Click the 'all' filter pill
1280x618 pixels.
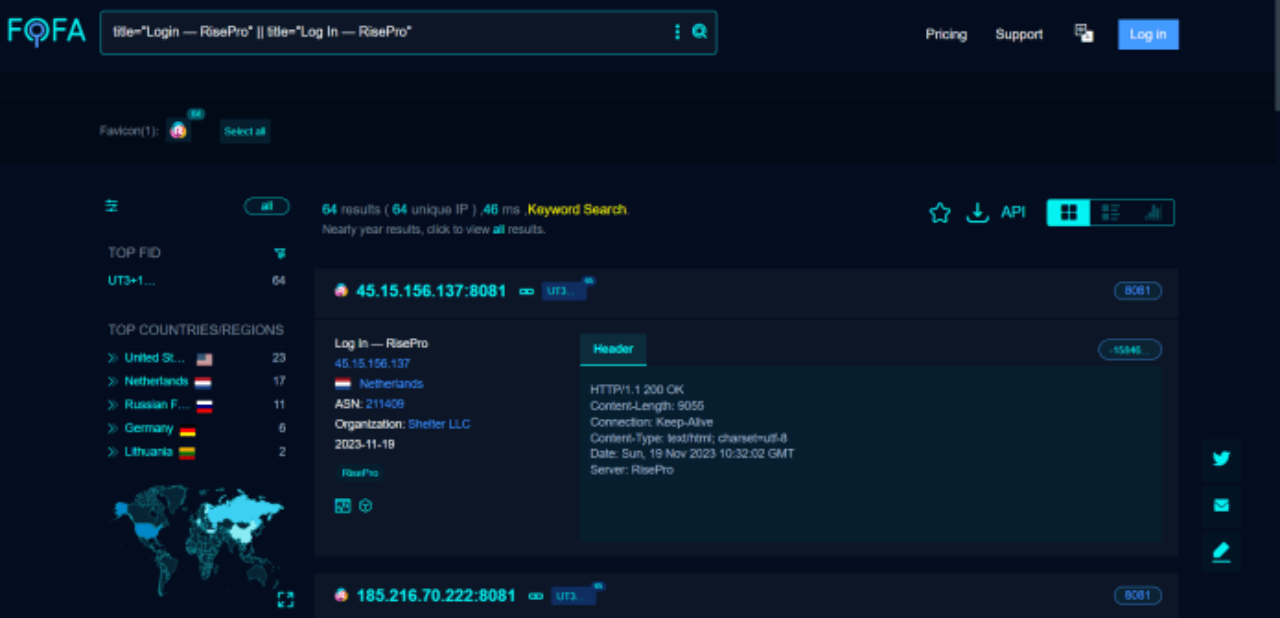pyautogui.click(x=267, y=206)
